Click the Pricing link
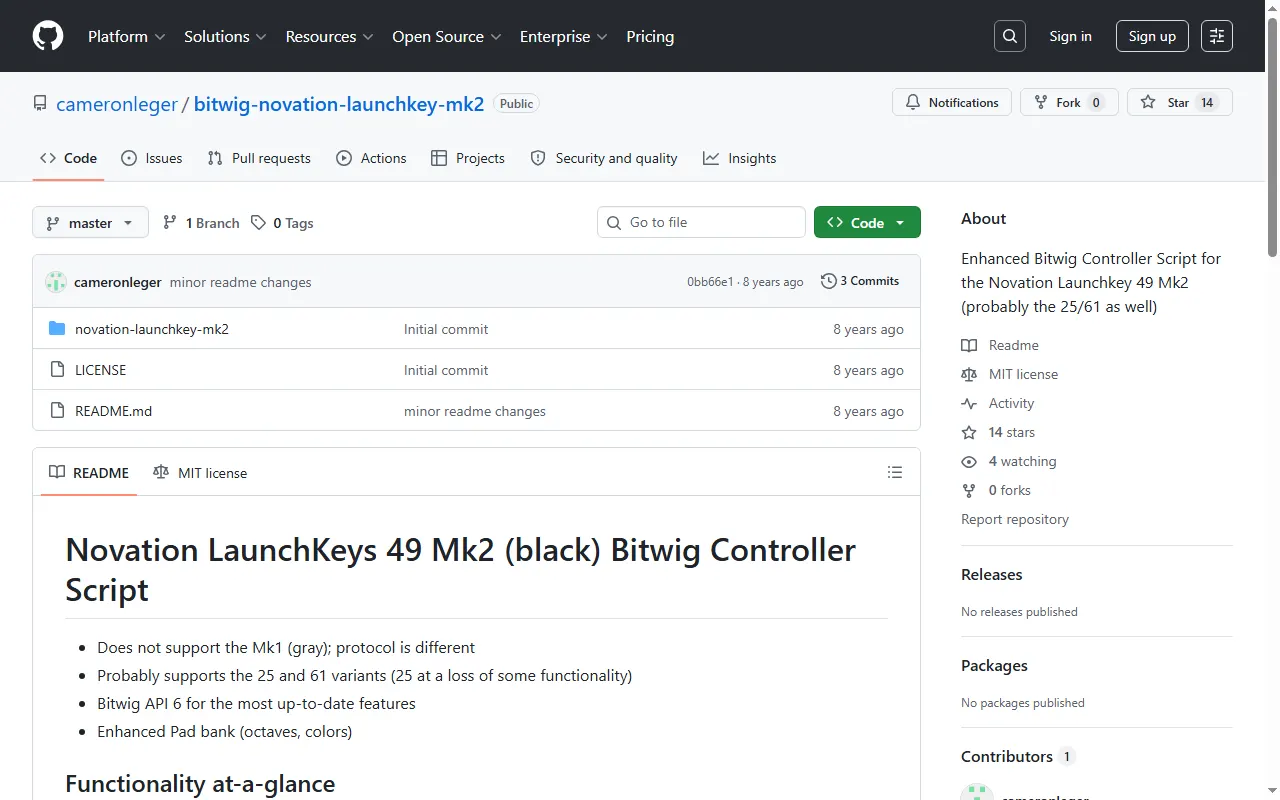The height and width of the screenshot is (800, 1280). [650, 36]
